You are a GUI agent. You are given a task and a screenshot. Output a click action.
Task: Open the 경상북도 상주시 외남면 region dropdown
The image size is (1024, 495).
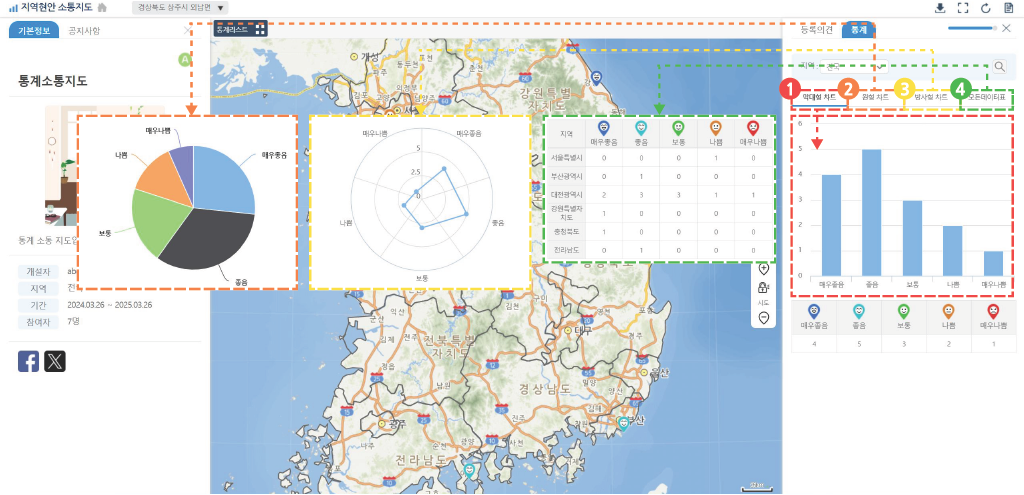coord(180,8)
